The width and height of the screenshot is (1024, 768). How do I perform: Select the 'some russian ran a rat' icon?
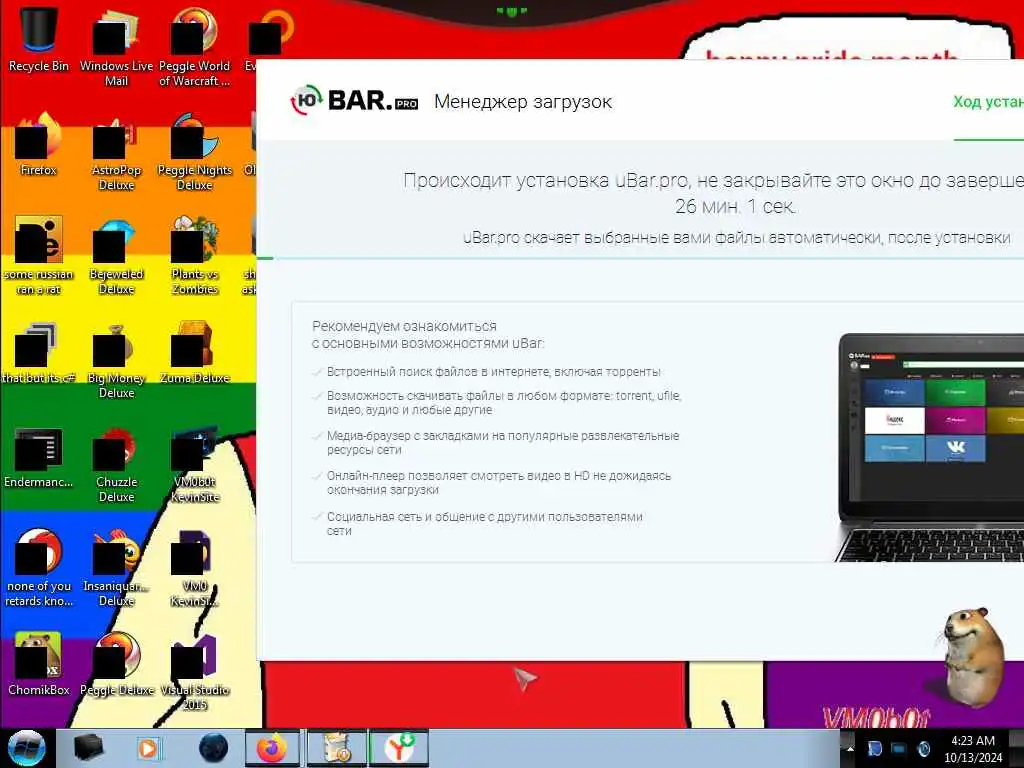pos(39,256)
